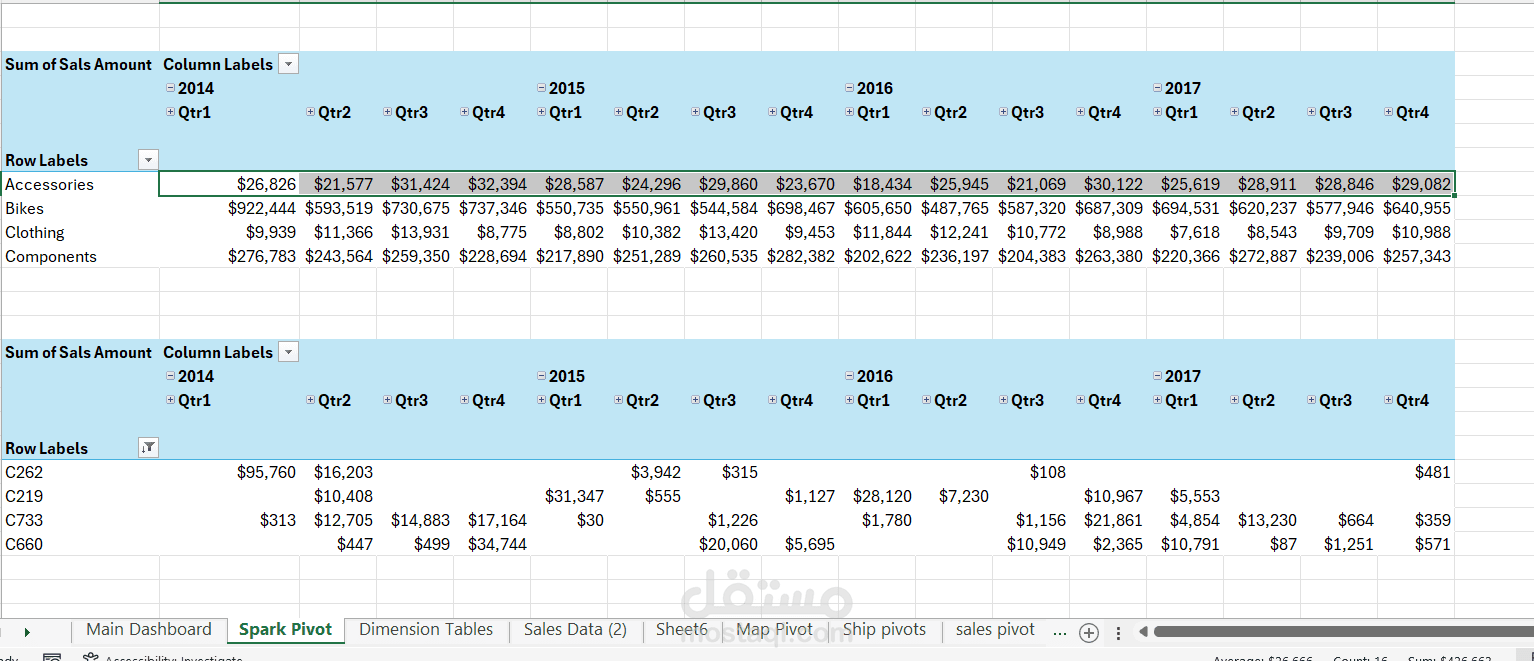Expand 2014 Qtr3 in the C262 table
This screenshot has height=661, width=1534.
pos(387,400)
